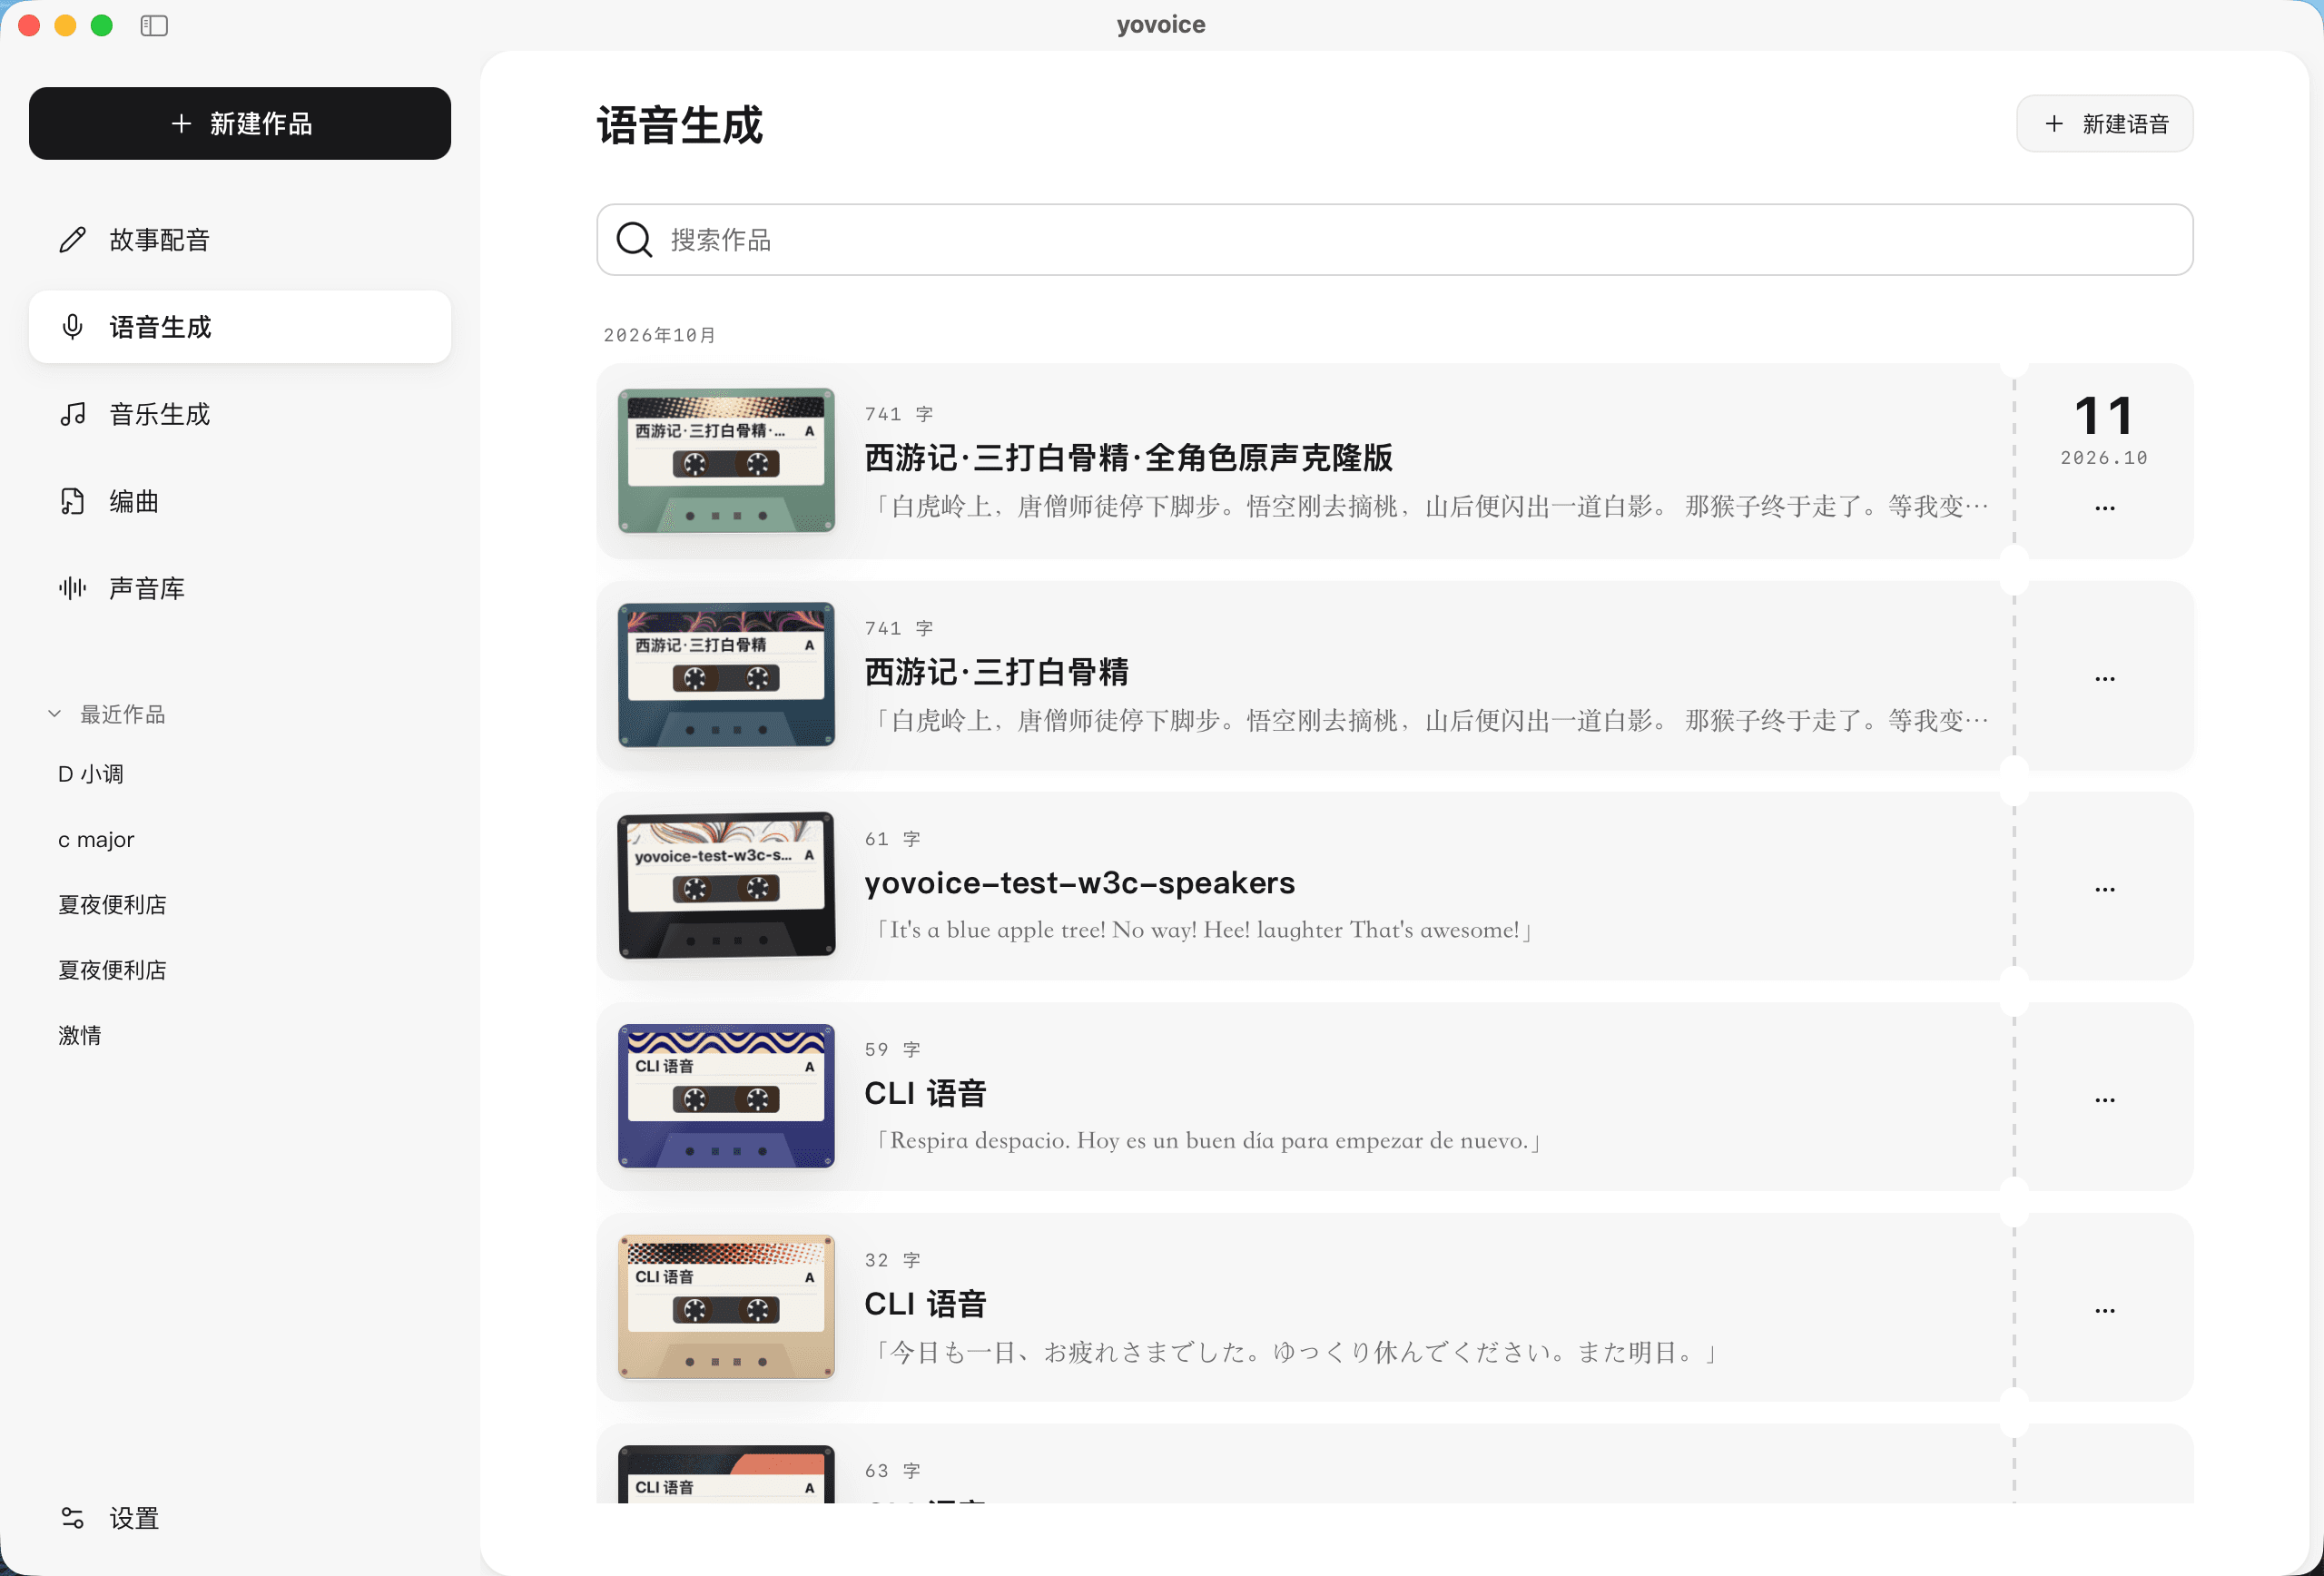The height and width of the screenshot is (1576, 2324).
Task: Click the excerpt It's a blue apple tree
Action: [1201, 930]
